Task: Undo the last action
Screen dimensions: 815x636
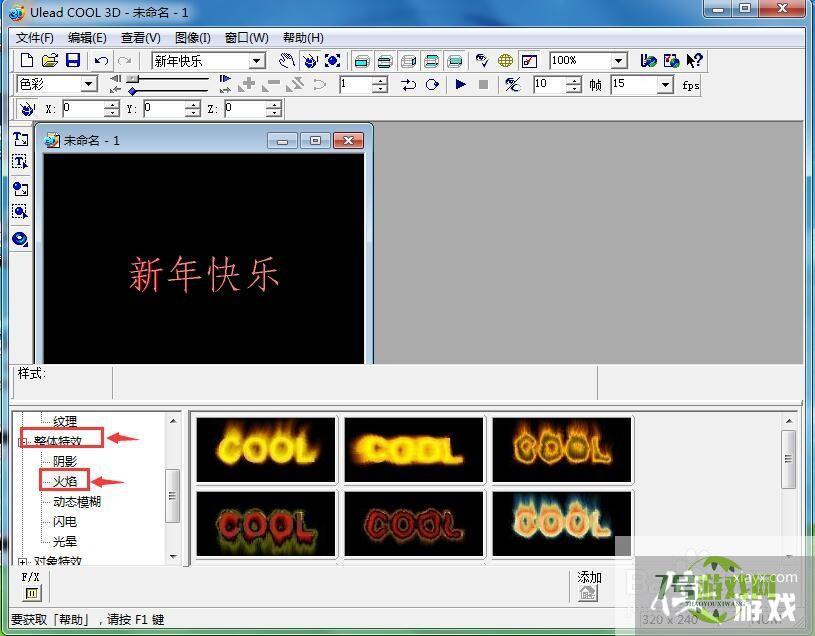Action: [101, 61]
